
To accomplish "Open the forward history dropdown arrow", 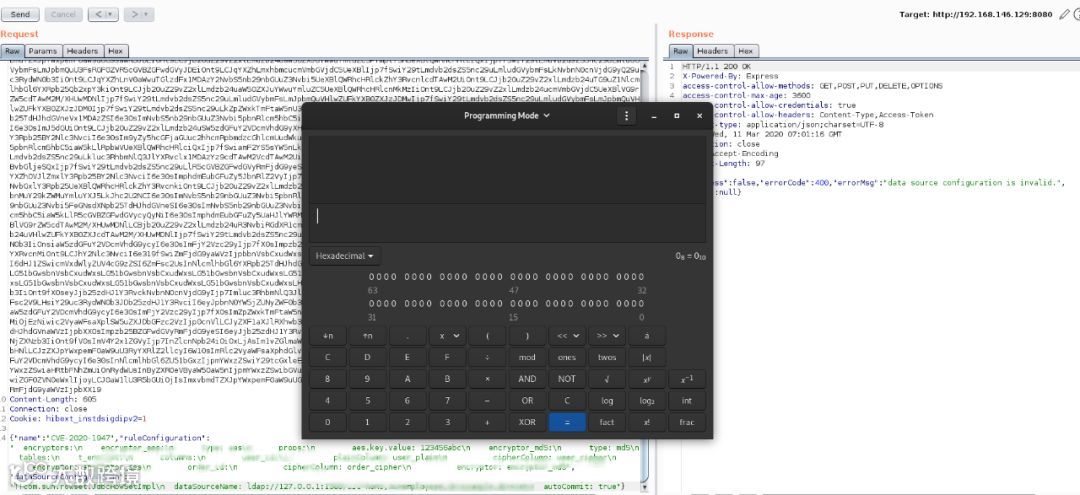I will click(x=147, y=14).
